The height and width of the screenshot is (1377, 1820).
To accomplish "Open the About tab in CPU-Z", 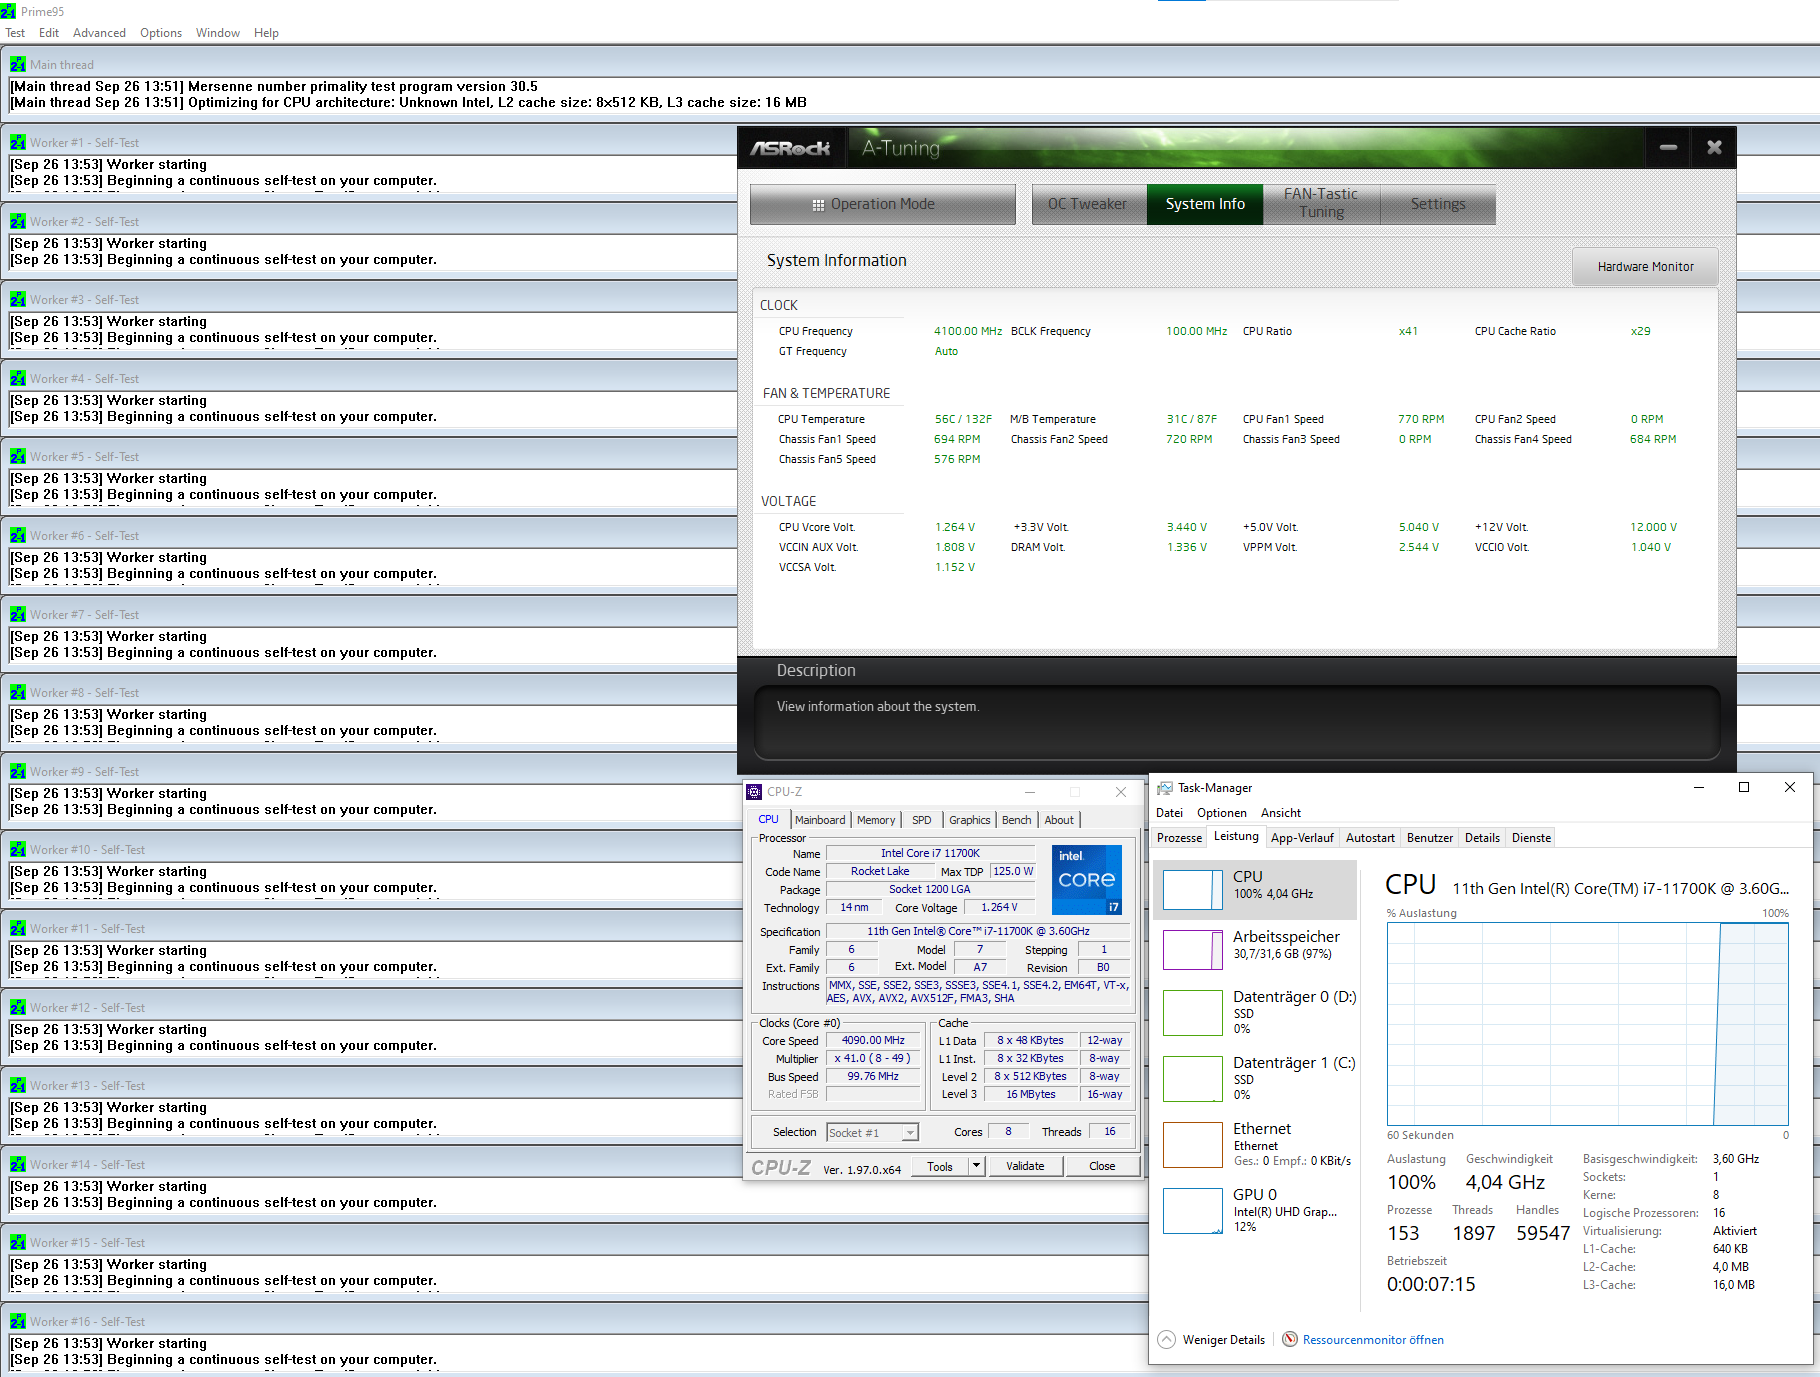I will (1059, 820).
